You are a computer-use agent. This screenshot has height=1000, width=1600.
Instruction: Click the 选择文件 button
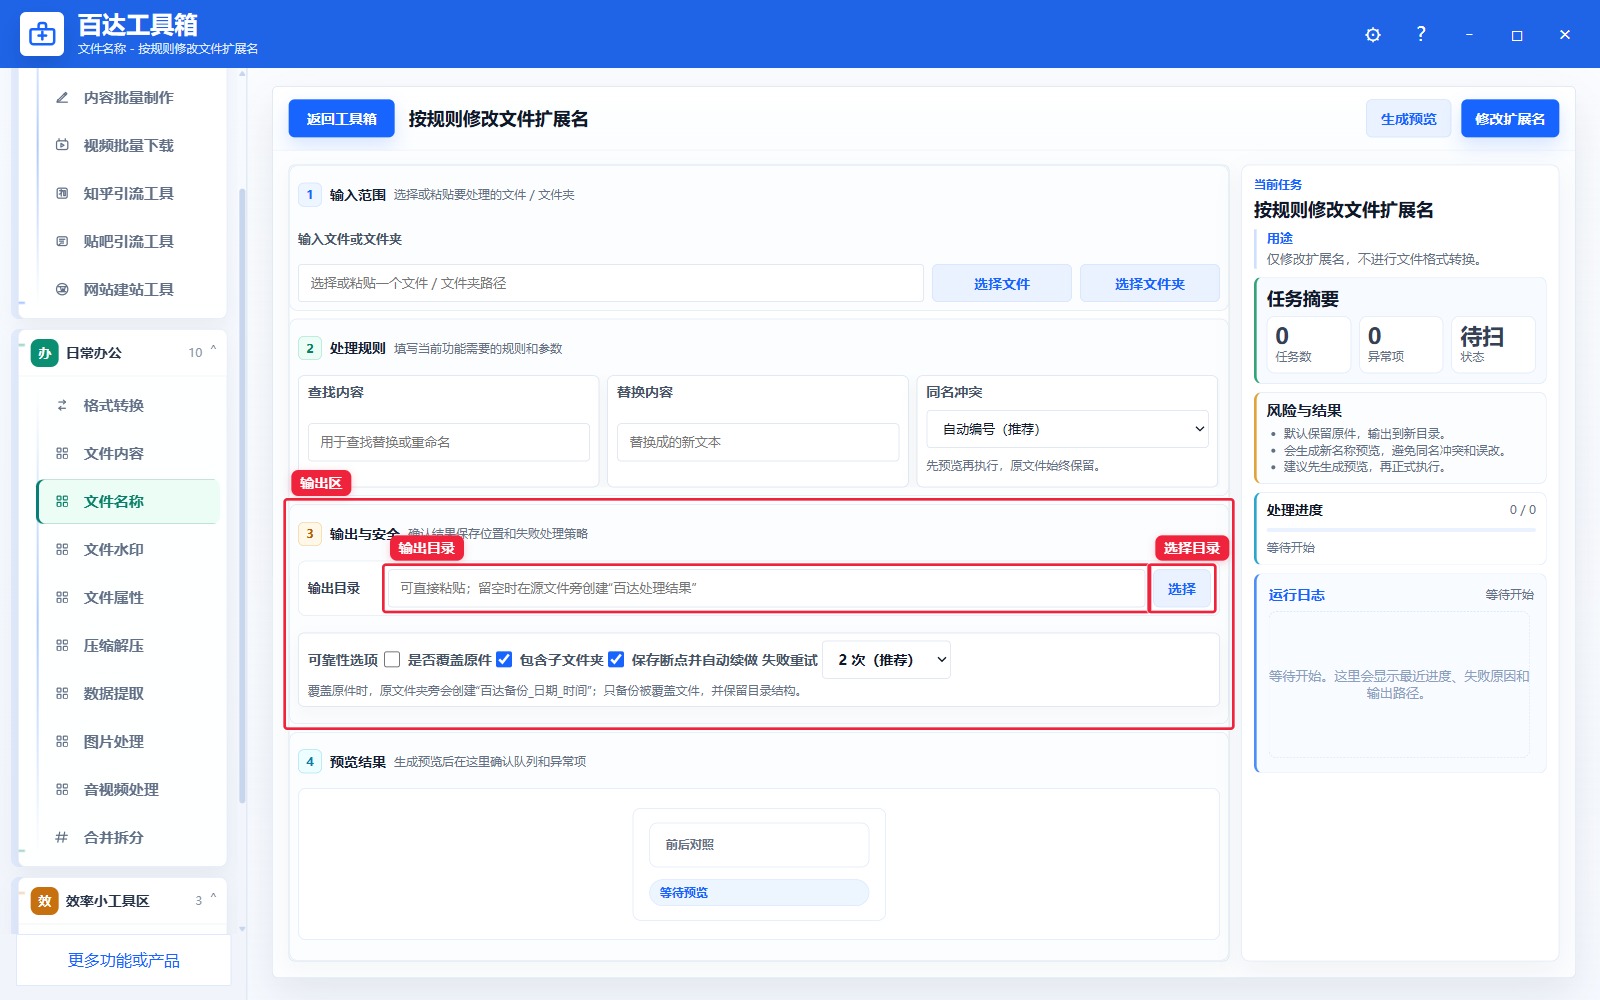coord(1002,284)
